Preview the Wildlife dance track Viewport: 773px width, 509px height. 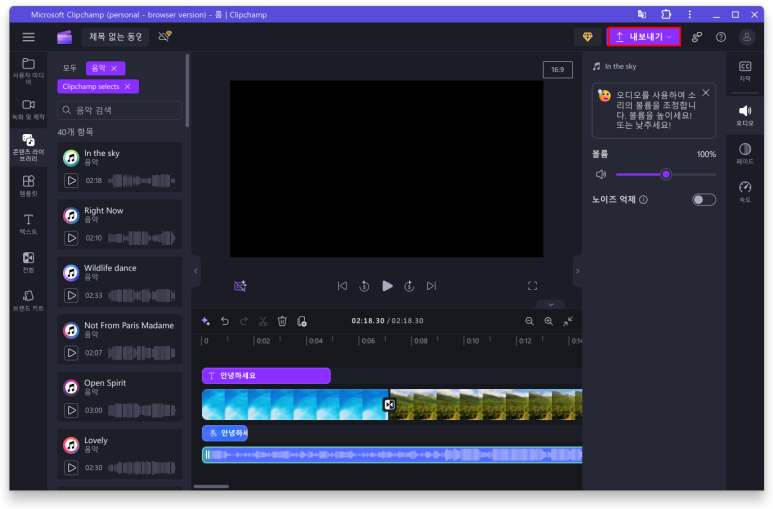pos(71,295)
